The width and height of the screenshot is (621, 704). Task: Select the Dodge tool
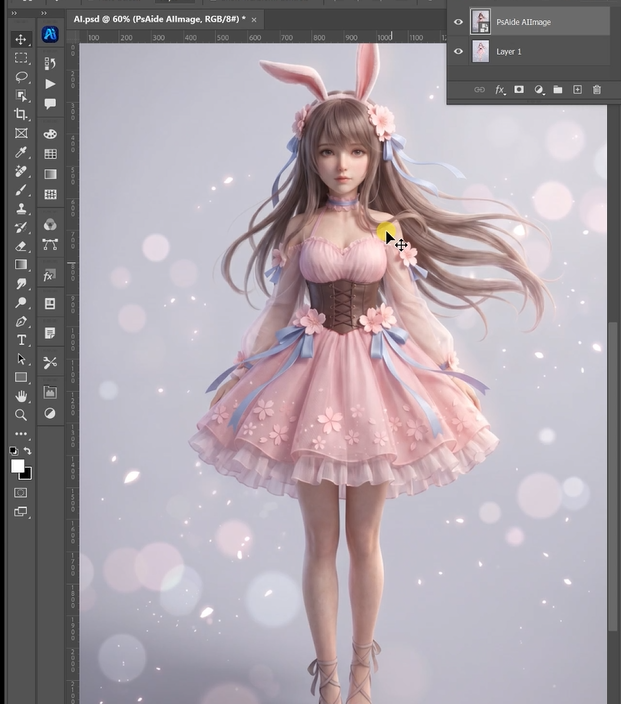[x=21, y=303]
